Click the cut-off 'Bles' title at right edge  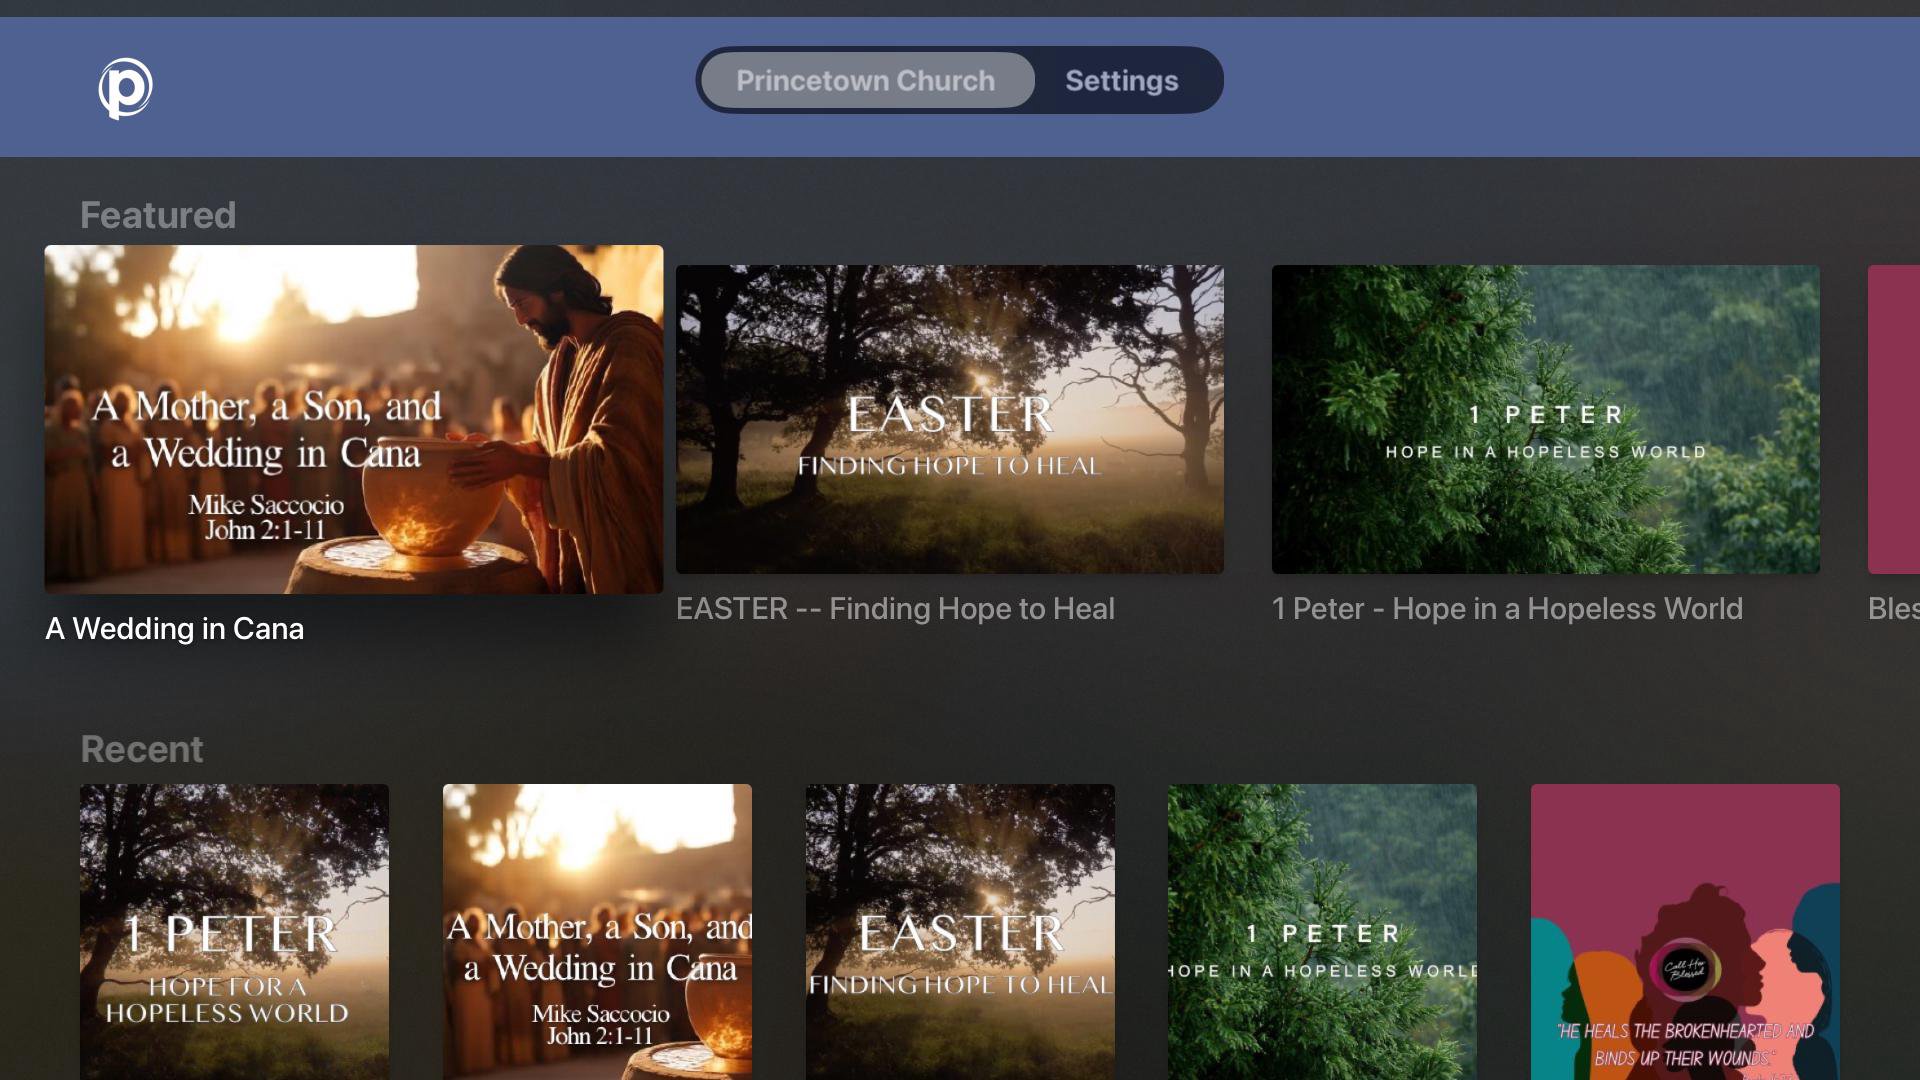1892,609
